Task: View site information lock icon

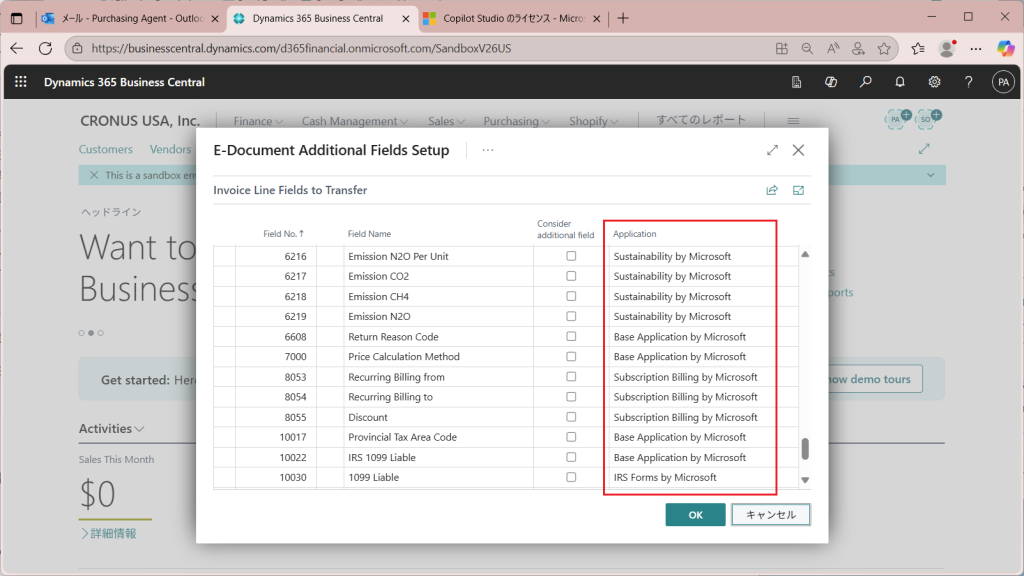Action: coord(77,48)
